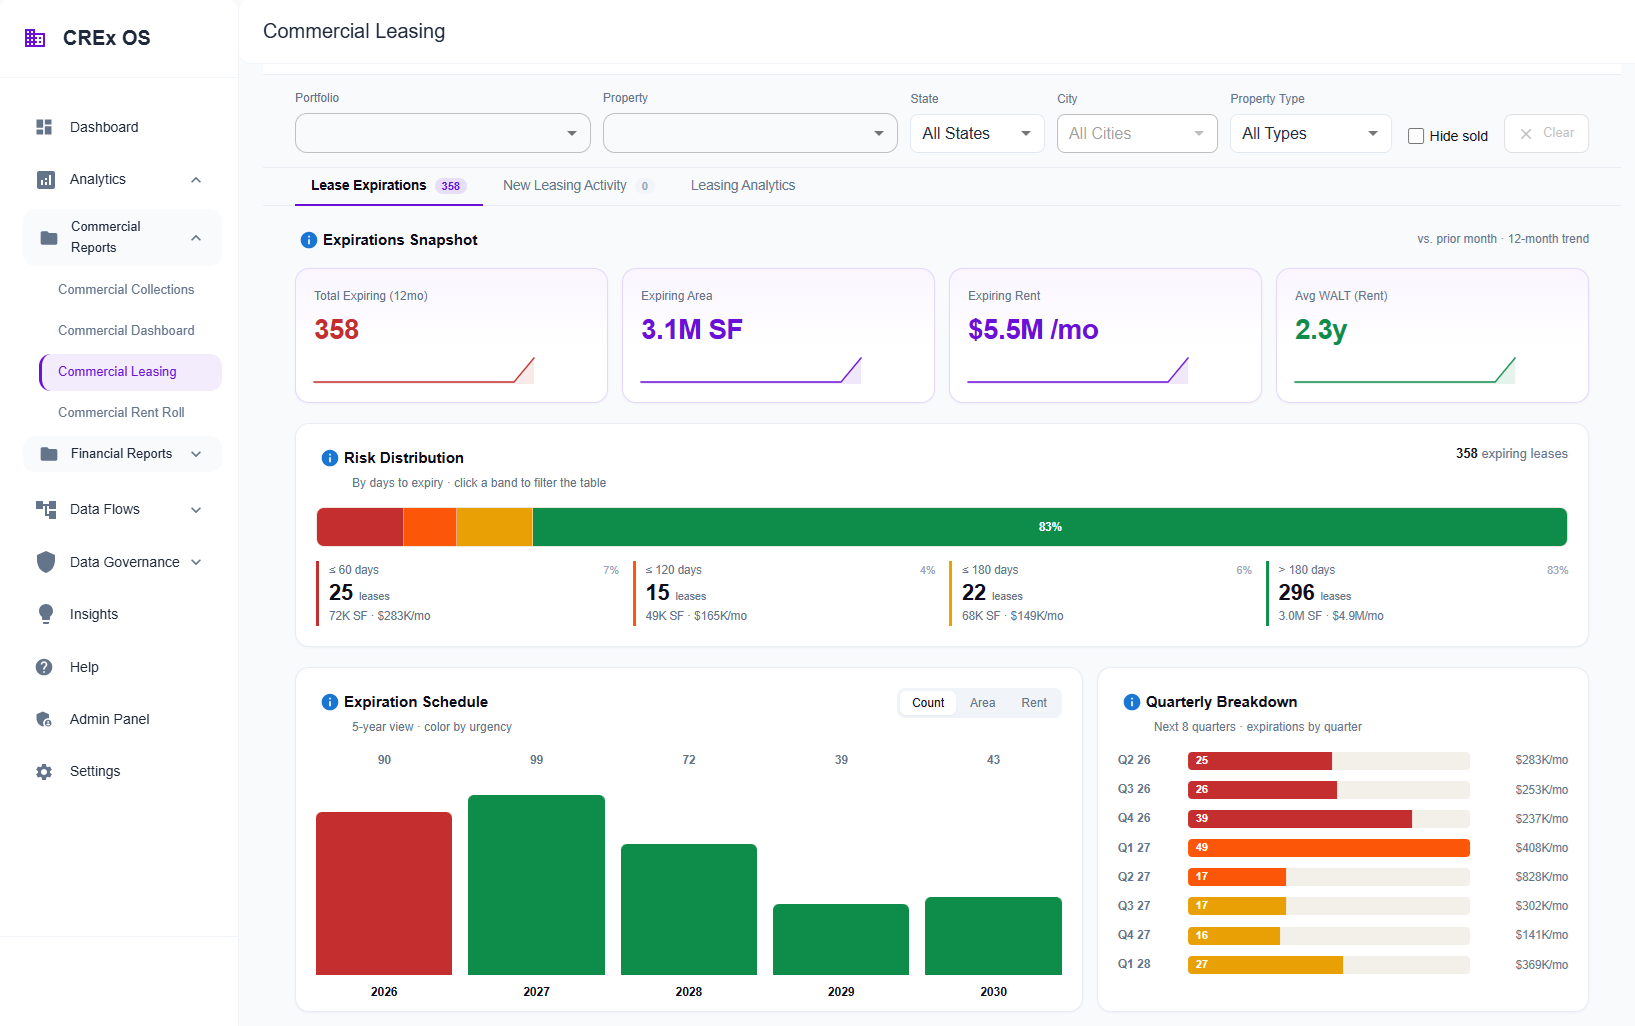The image size is (1635, 1026).
Task: Click the red band in risk bar
Action: 360,527
